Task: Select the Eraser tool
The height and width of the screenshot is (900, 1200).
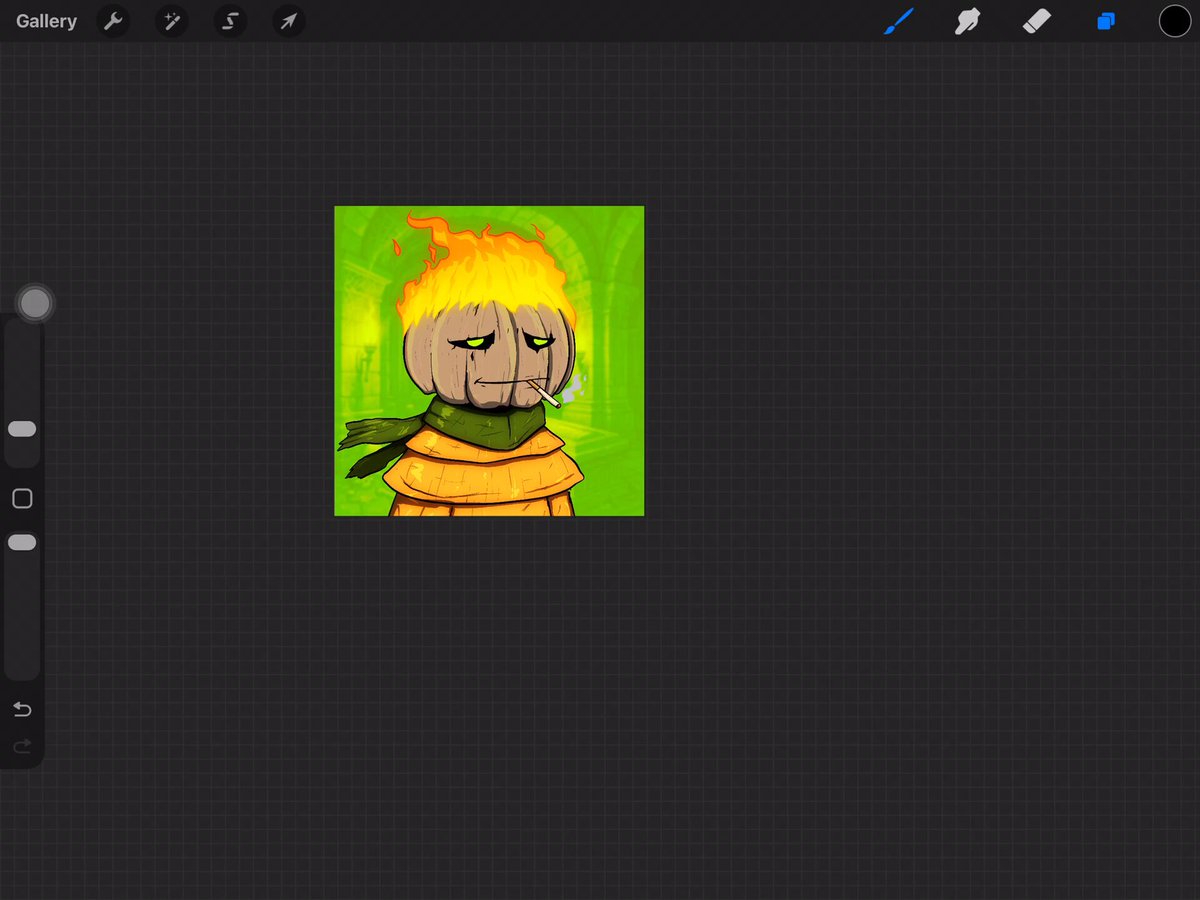Action: pyautogui.click(x=1037, y=21)
